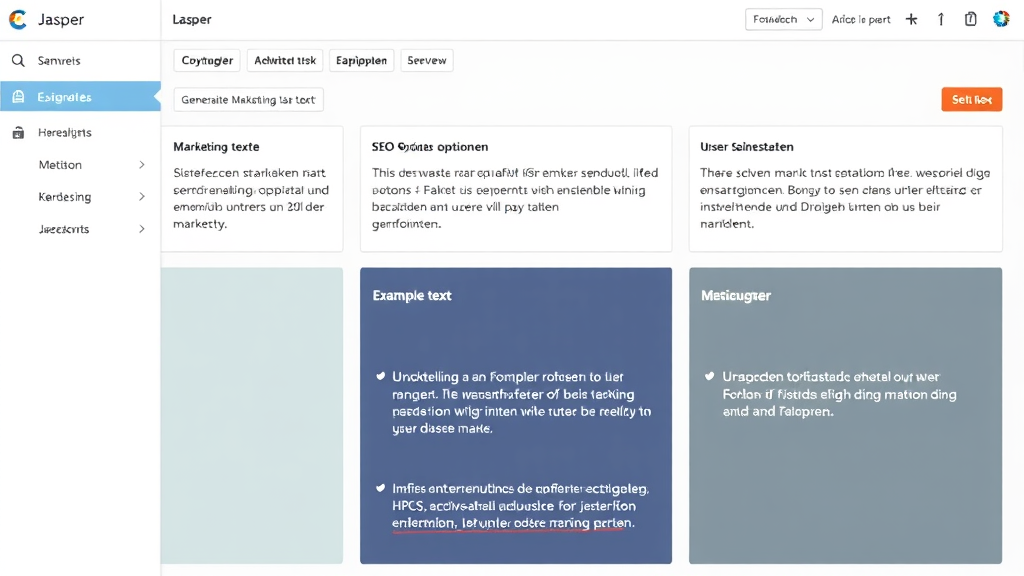Open the colorful profile avatar icon
This screenshot has height=576, width=1024.
pos(1001,19)
